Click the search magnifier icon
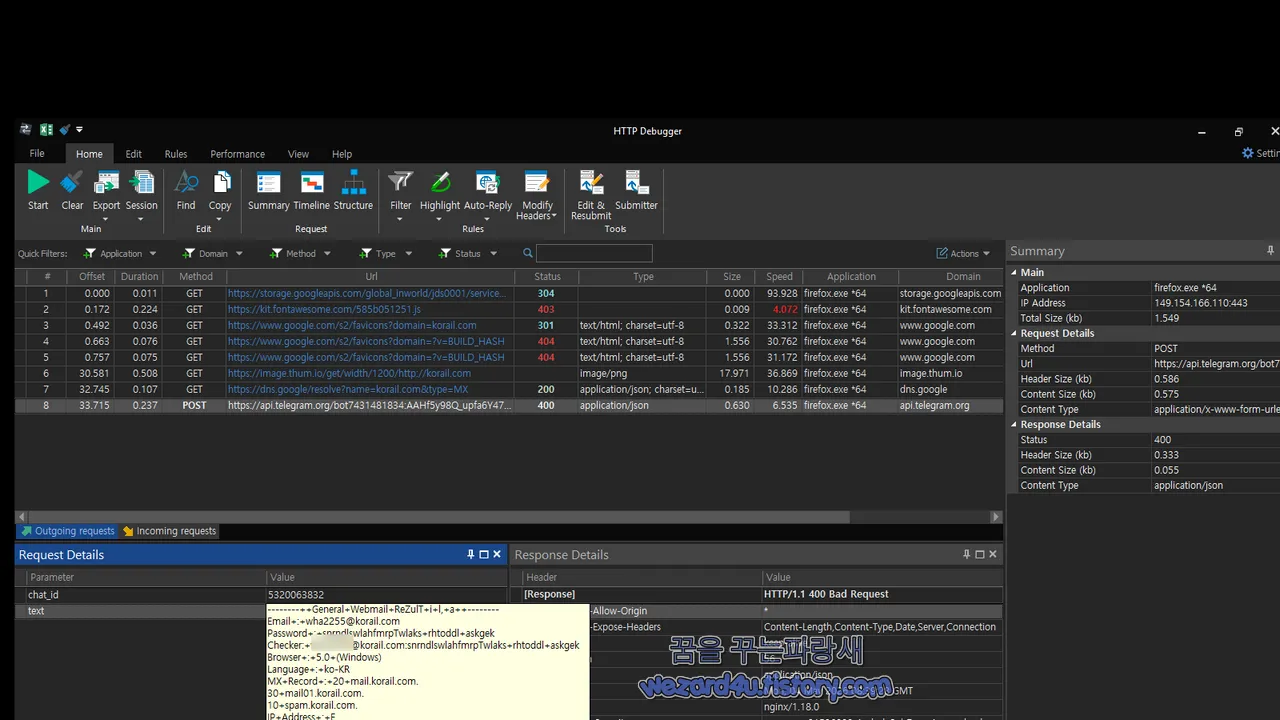Screen dimensions: 1280x720 pyautogui.click(x=528, y=254)
